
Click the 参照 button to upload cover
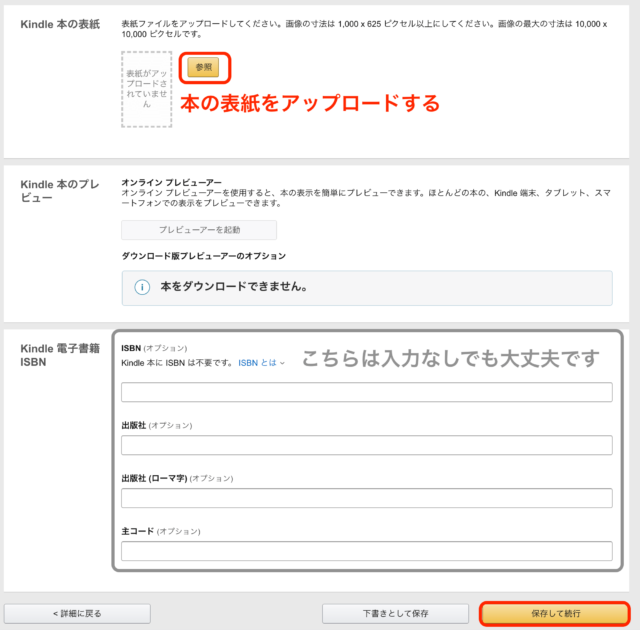[x=203, y=67]
